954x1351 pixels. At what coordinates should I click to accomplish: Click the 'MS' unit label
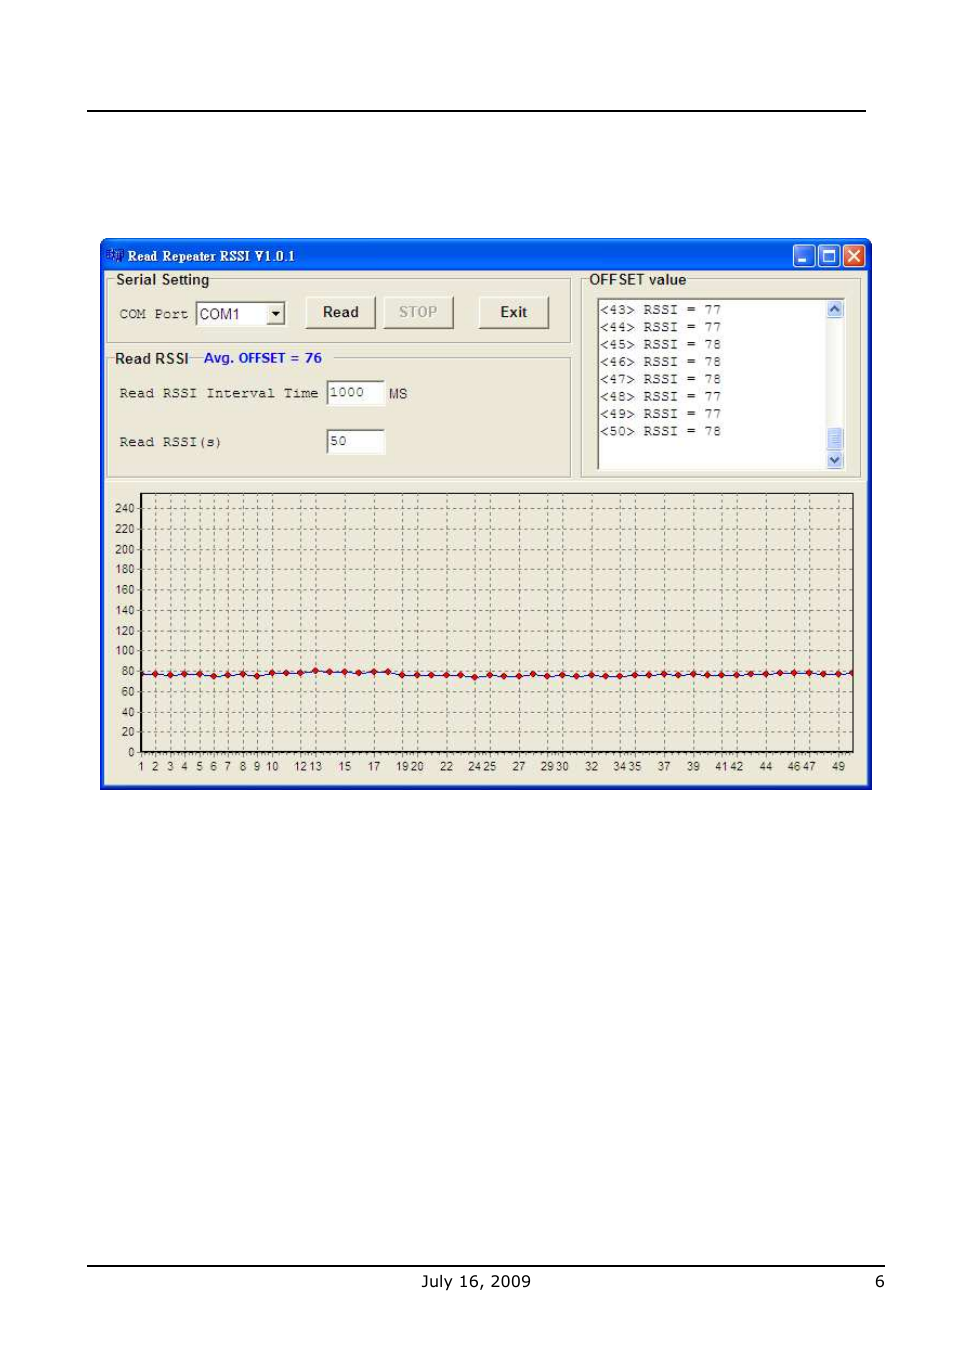pos(398,394)
